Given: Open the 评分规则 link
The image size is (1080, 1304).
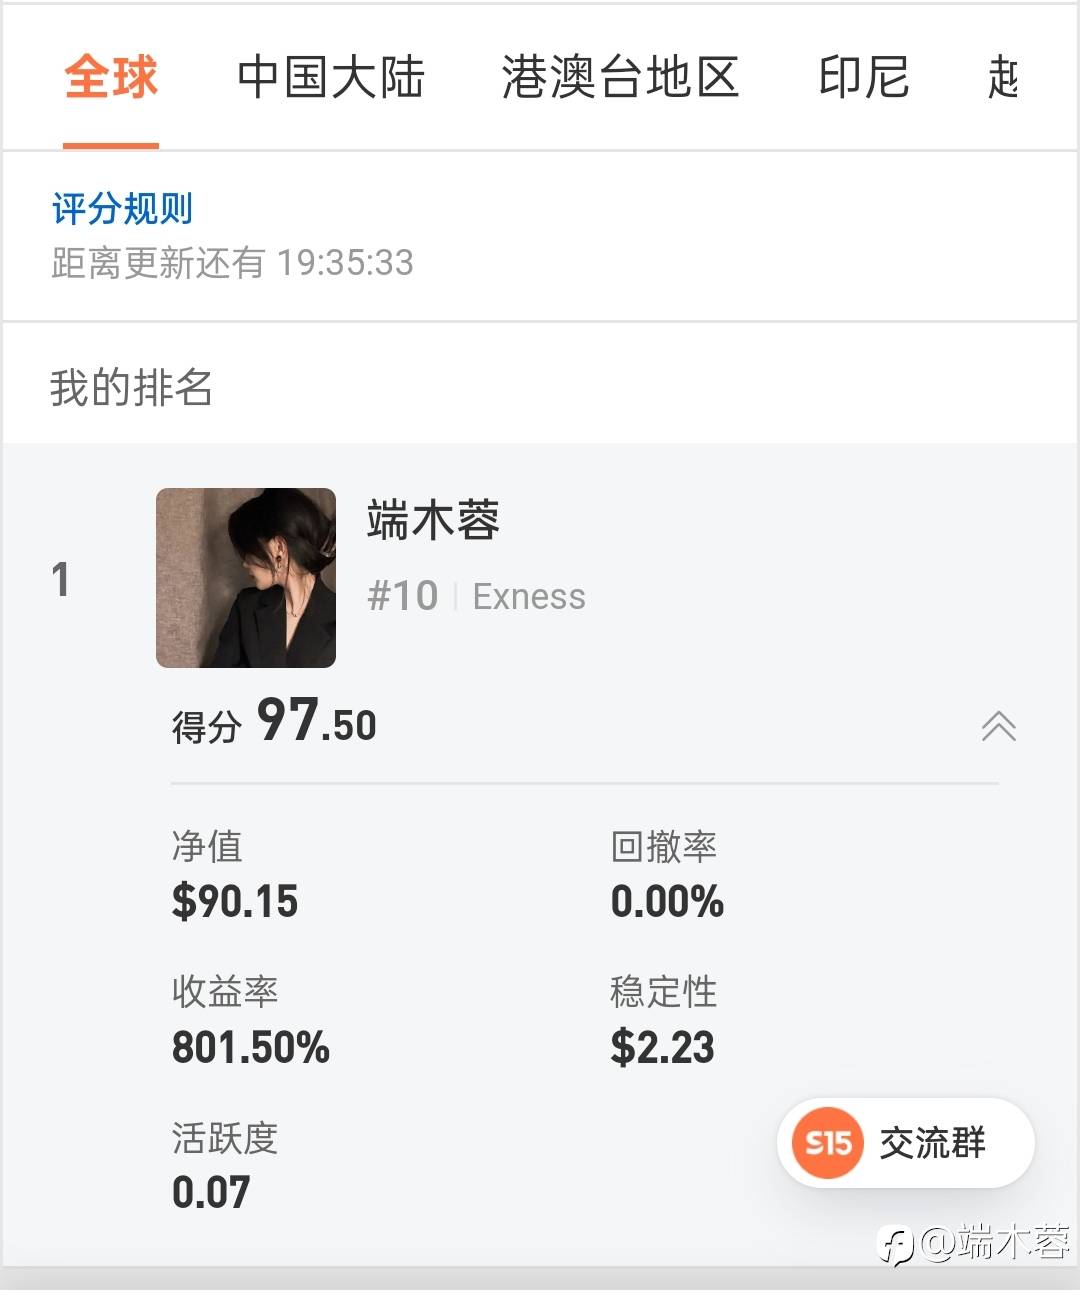Looking at the screenshot, I should coord(122,209).
